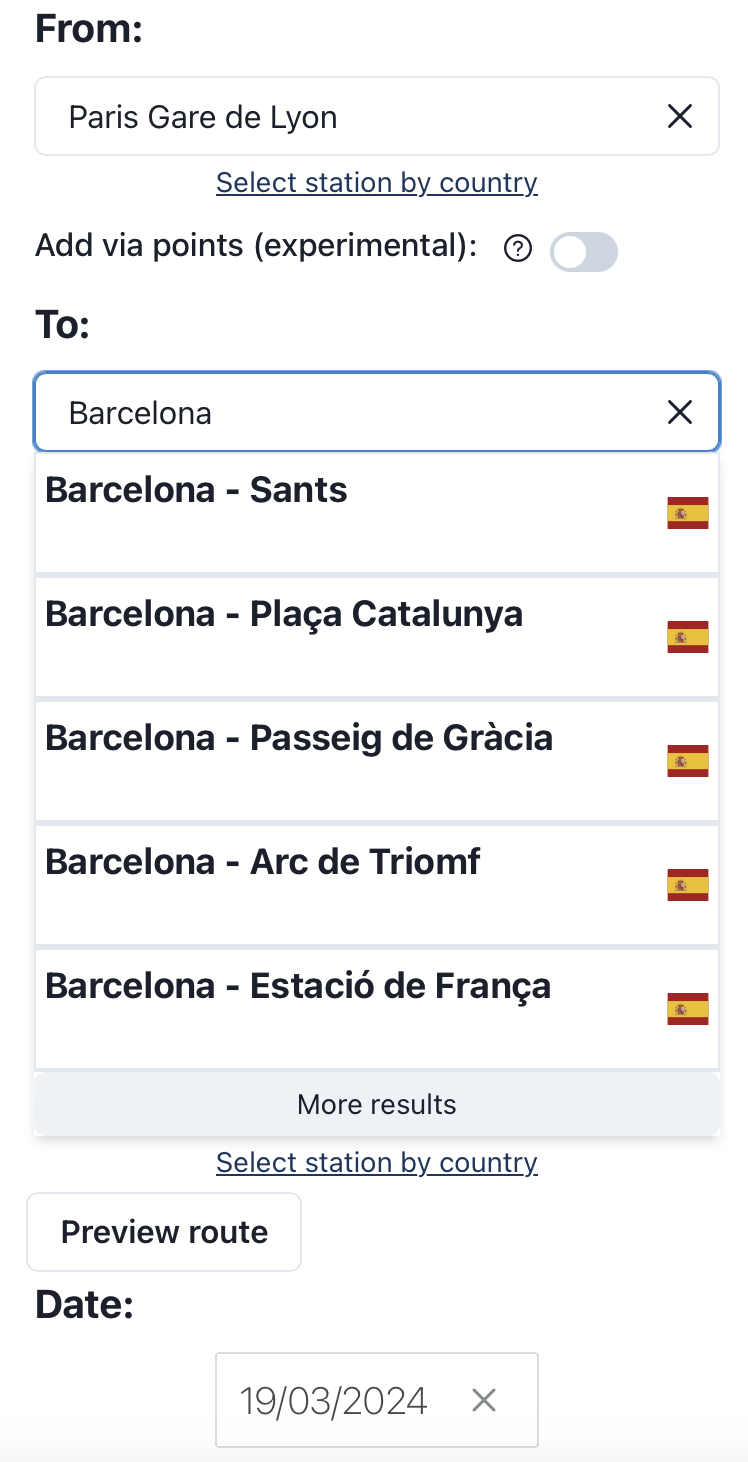Clear the Barcelona destination text
This screenshot has height=1462, width=748.
pyautogui.click(x=680, y=412)
